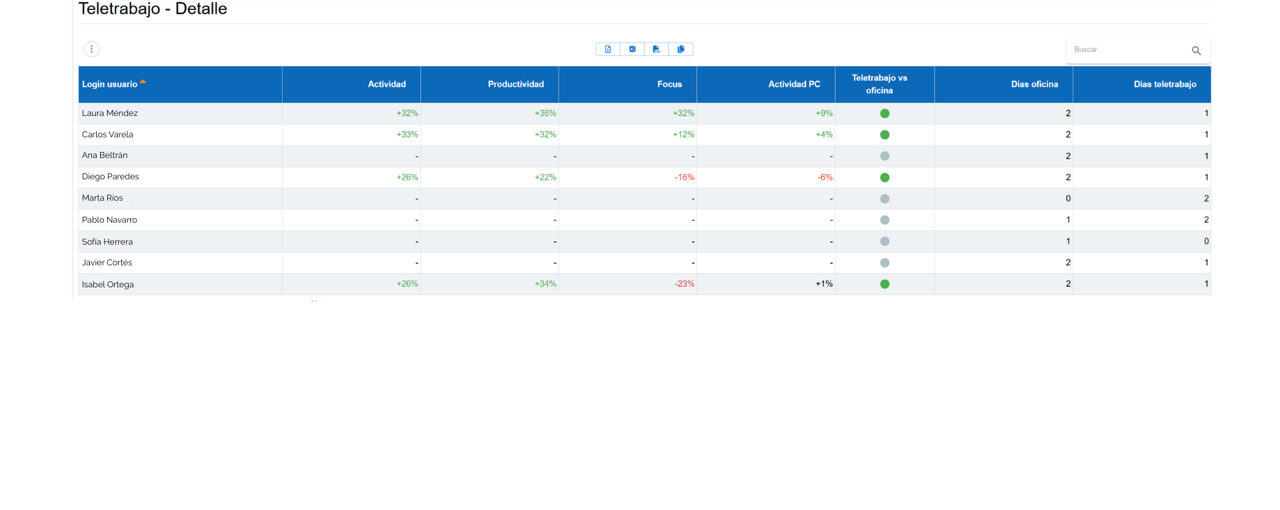Sort by Días oficina column header

pyautogui.click(x=1034, y=84)
